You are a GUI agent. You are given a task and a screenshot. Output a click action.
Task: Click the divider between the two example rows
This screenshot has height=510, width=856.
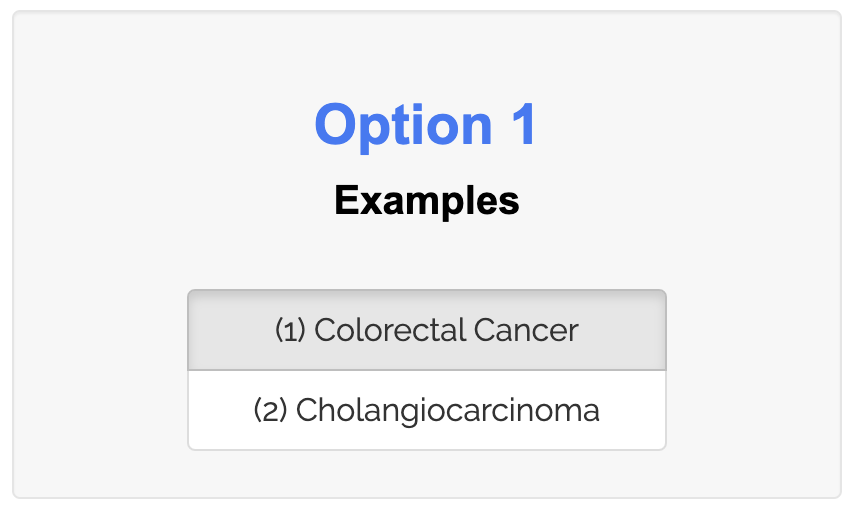[x=427, y=370]
